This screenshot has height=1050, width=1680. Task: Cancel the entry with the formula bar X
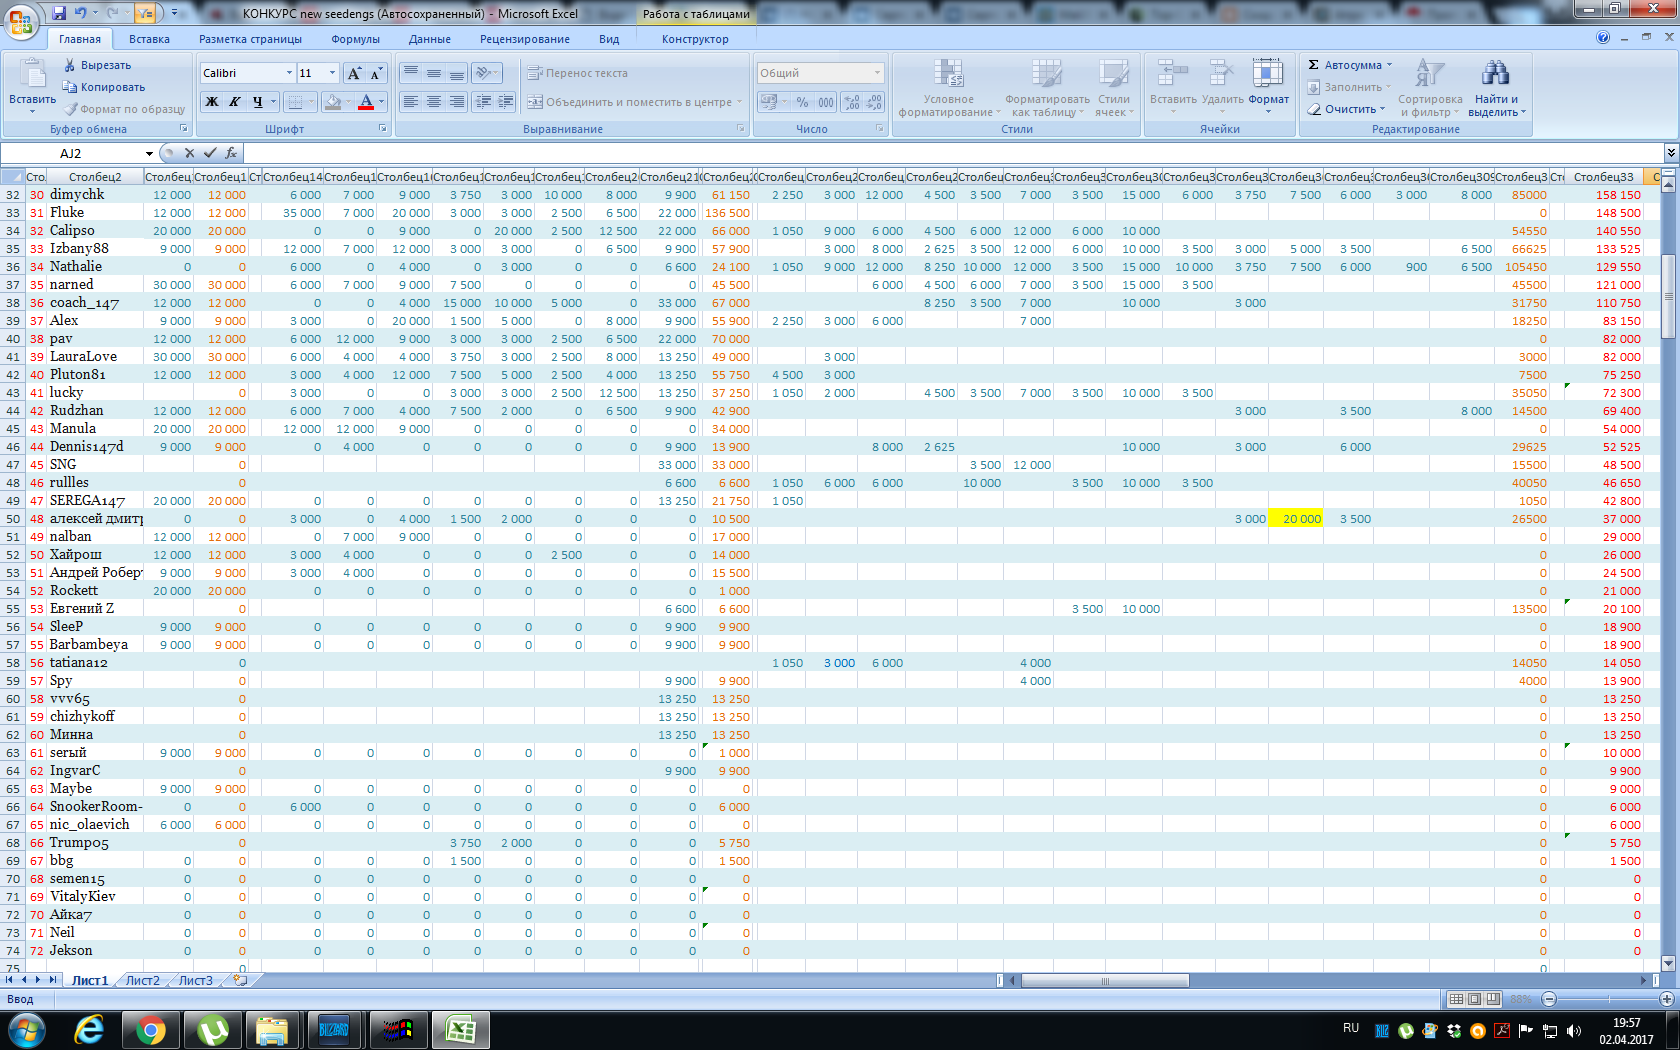tap(189, 153)
